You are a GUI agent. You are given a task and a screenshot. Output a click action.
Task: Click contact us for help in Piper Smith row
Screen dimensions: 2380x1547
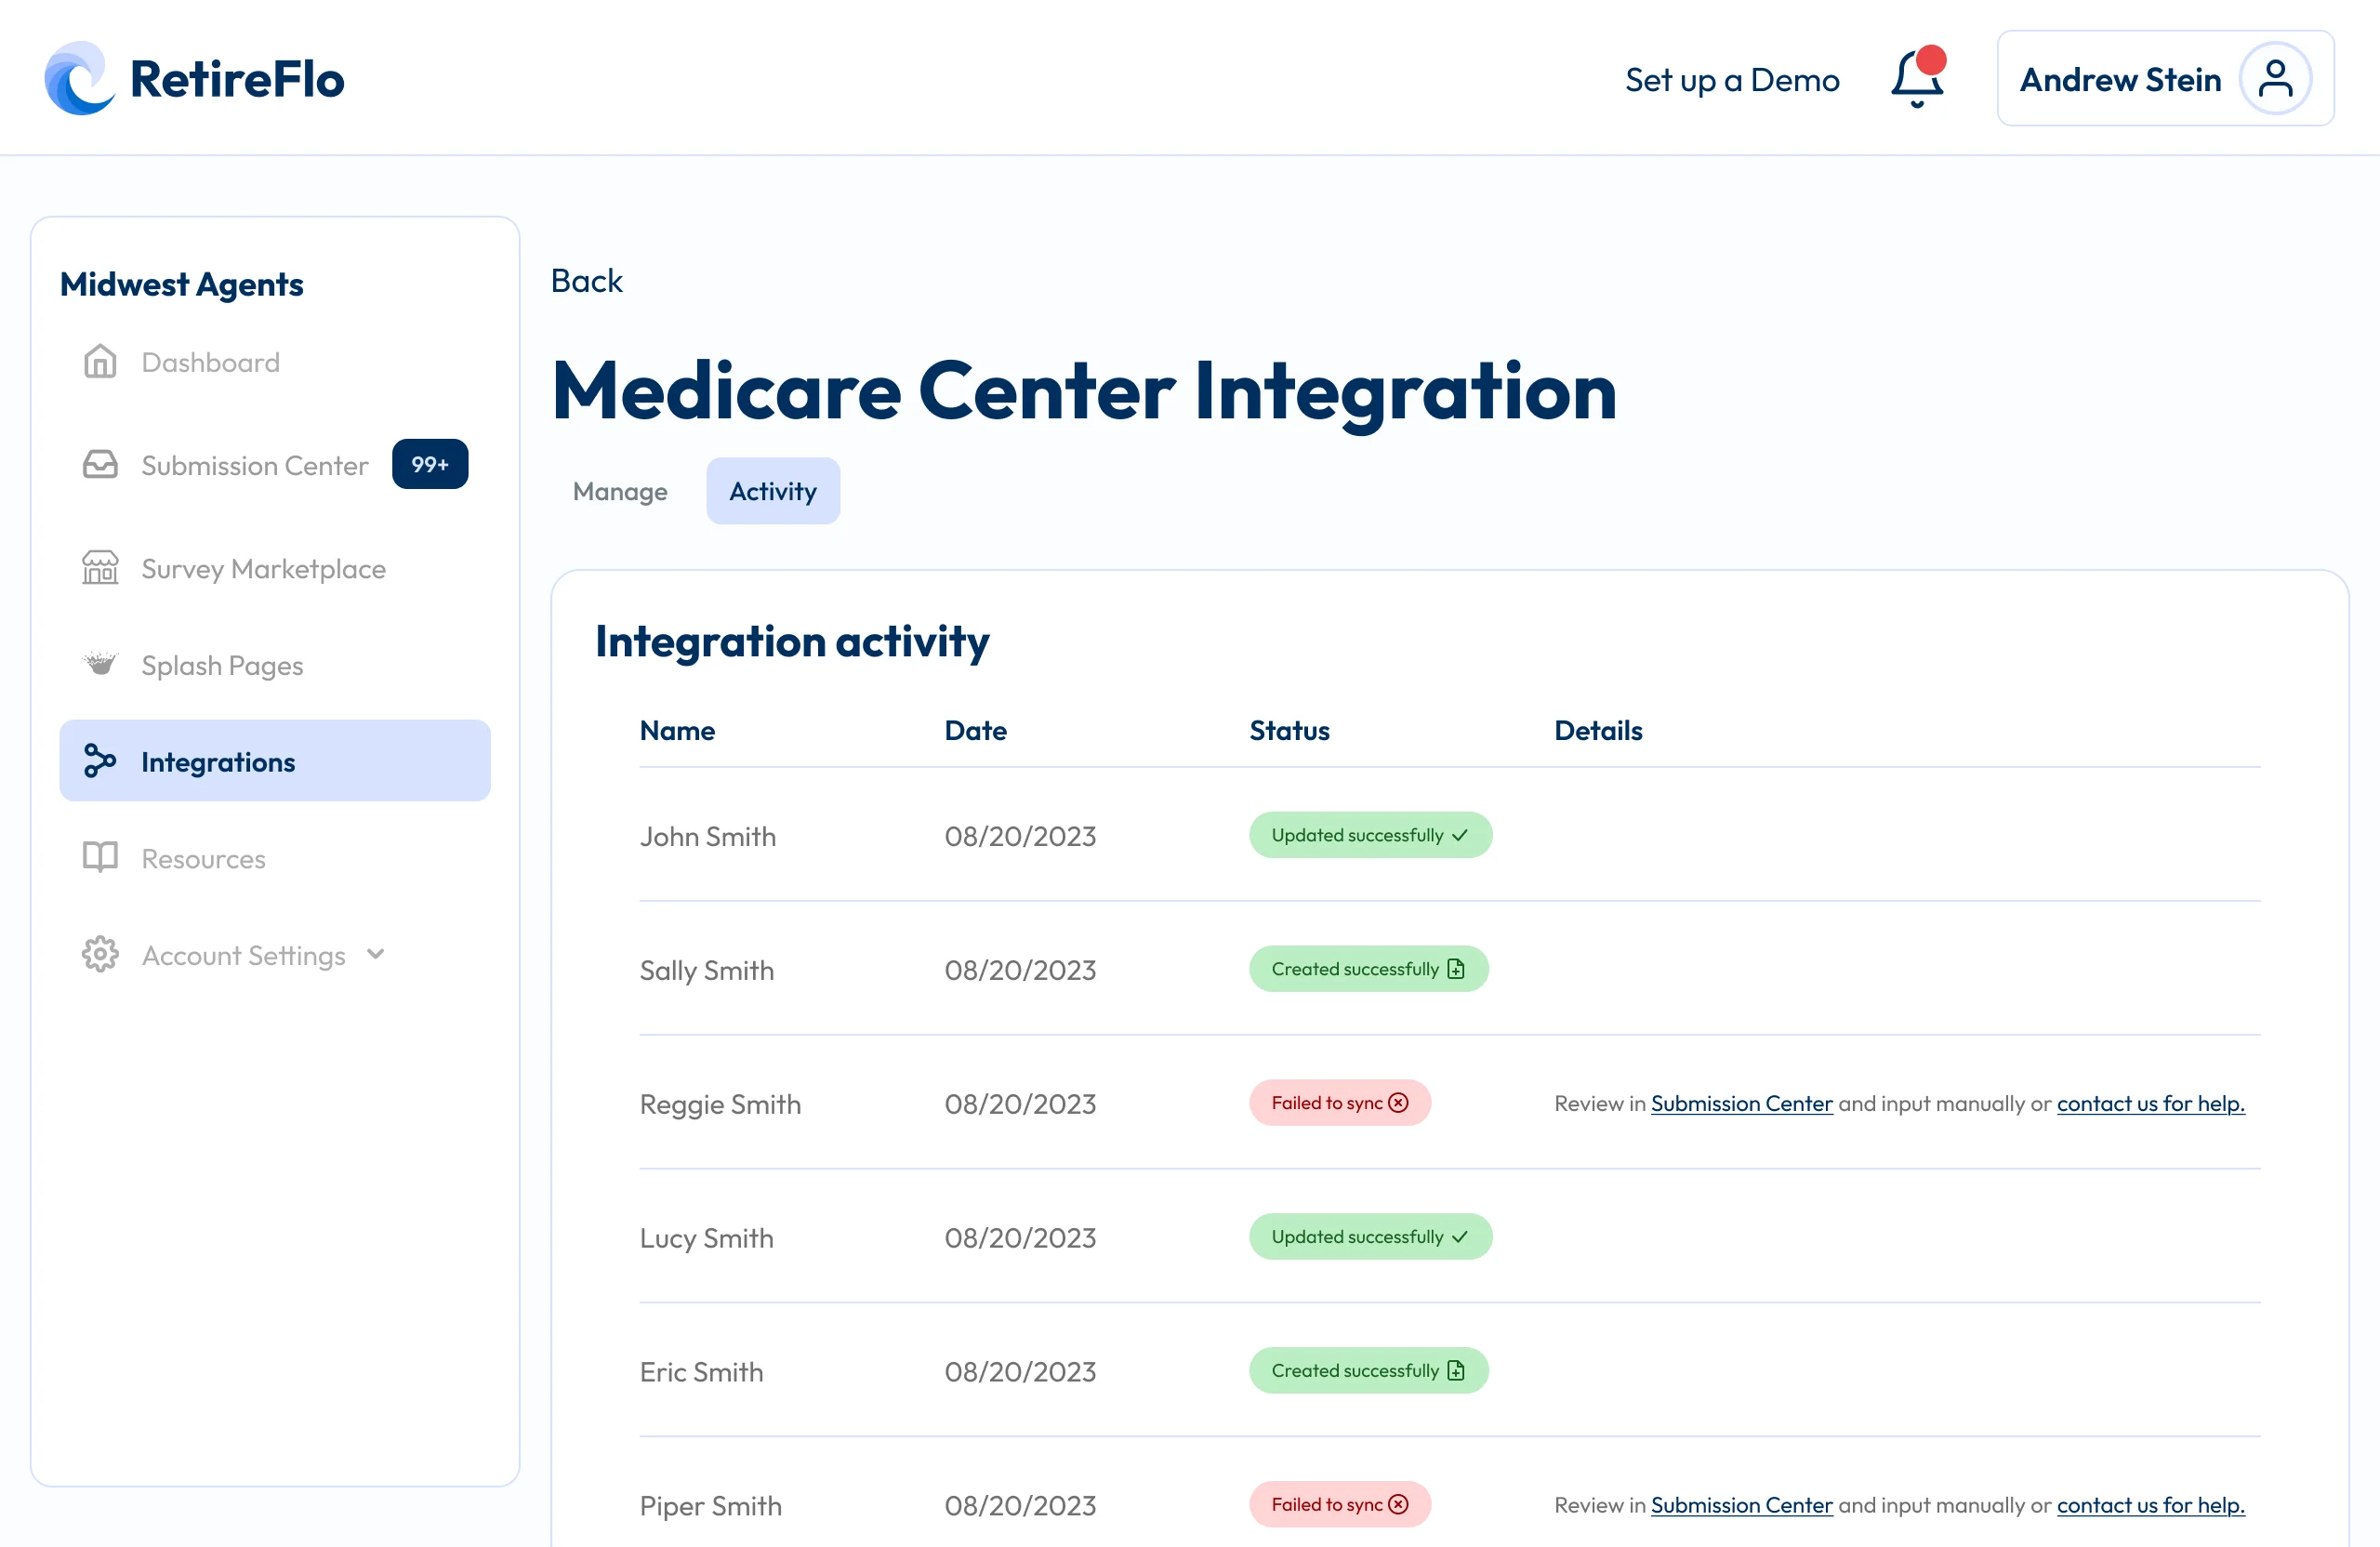tap(2150, 1505)
